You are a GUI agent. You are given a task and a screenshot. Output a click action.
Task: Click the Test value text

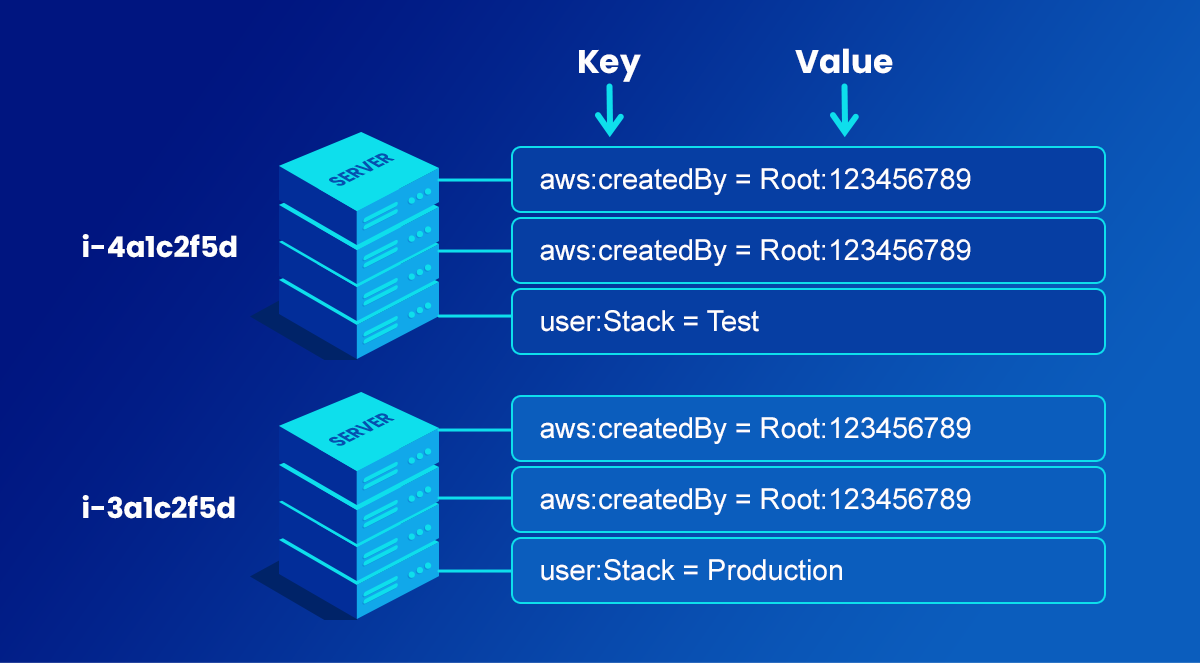pos(733,321)
